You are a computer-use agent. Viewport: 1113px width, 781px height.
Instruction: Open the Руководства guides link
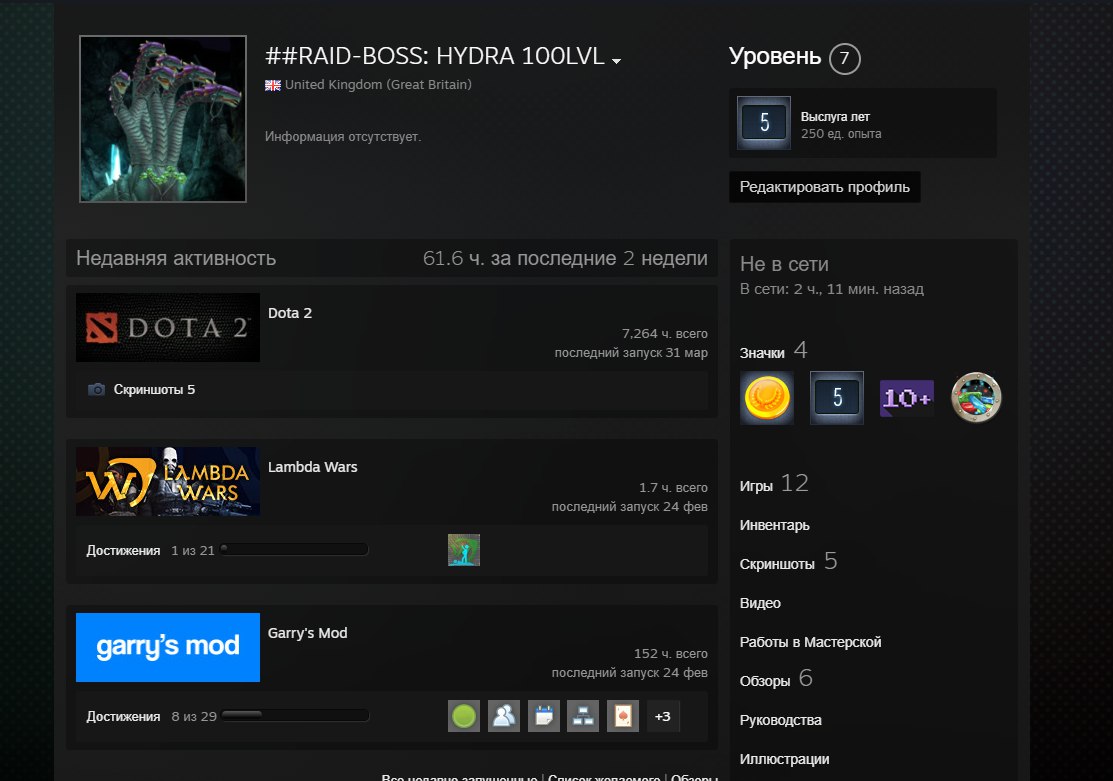point(781,721)
